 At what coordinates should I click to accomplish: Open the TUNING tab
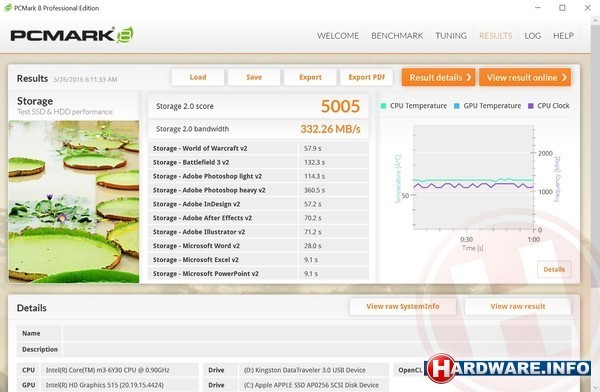[451, 36]
